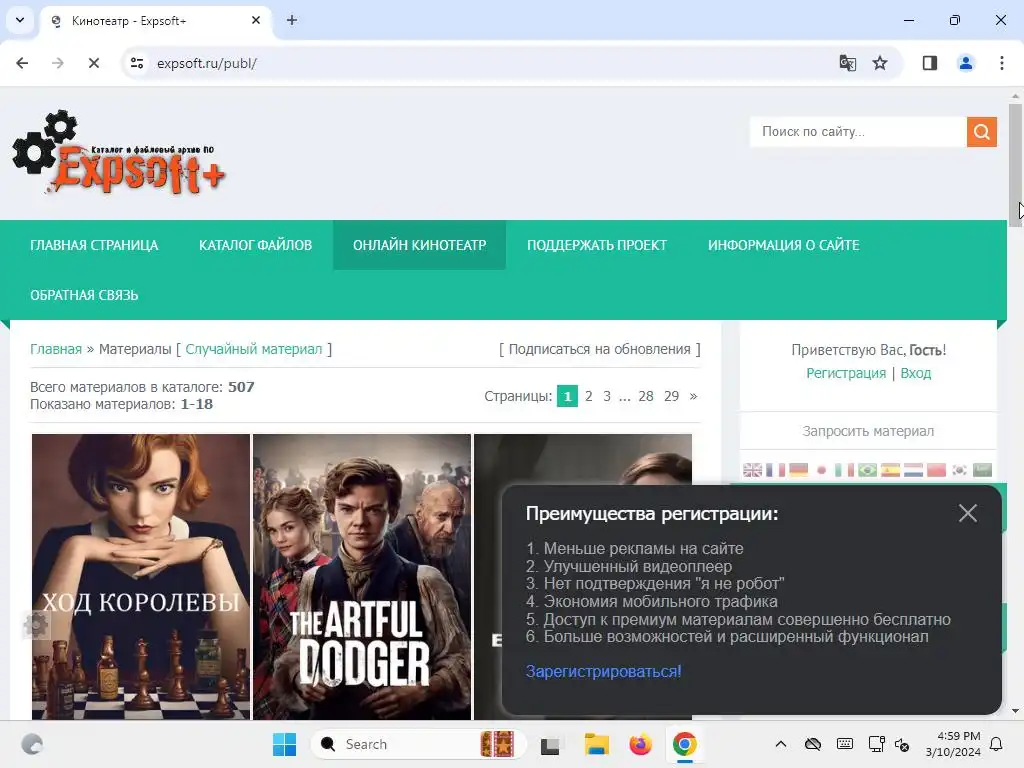Select the Chinese flag
The width and height of the screenshot is (1024, 768).
click(x=936, y=470)
